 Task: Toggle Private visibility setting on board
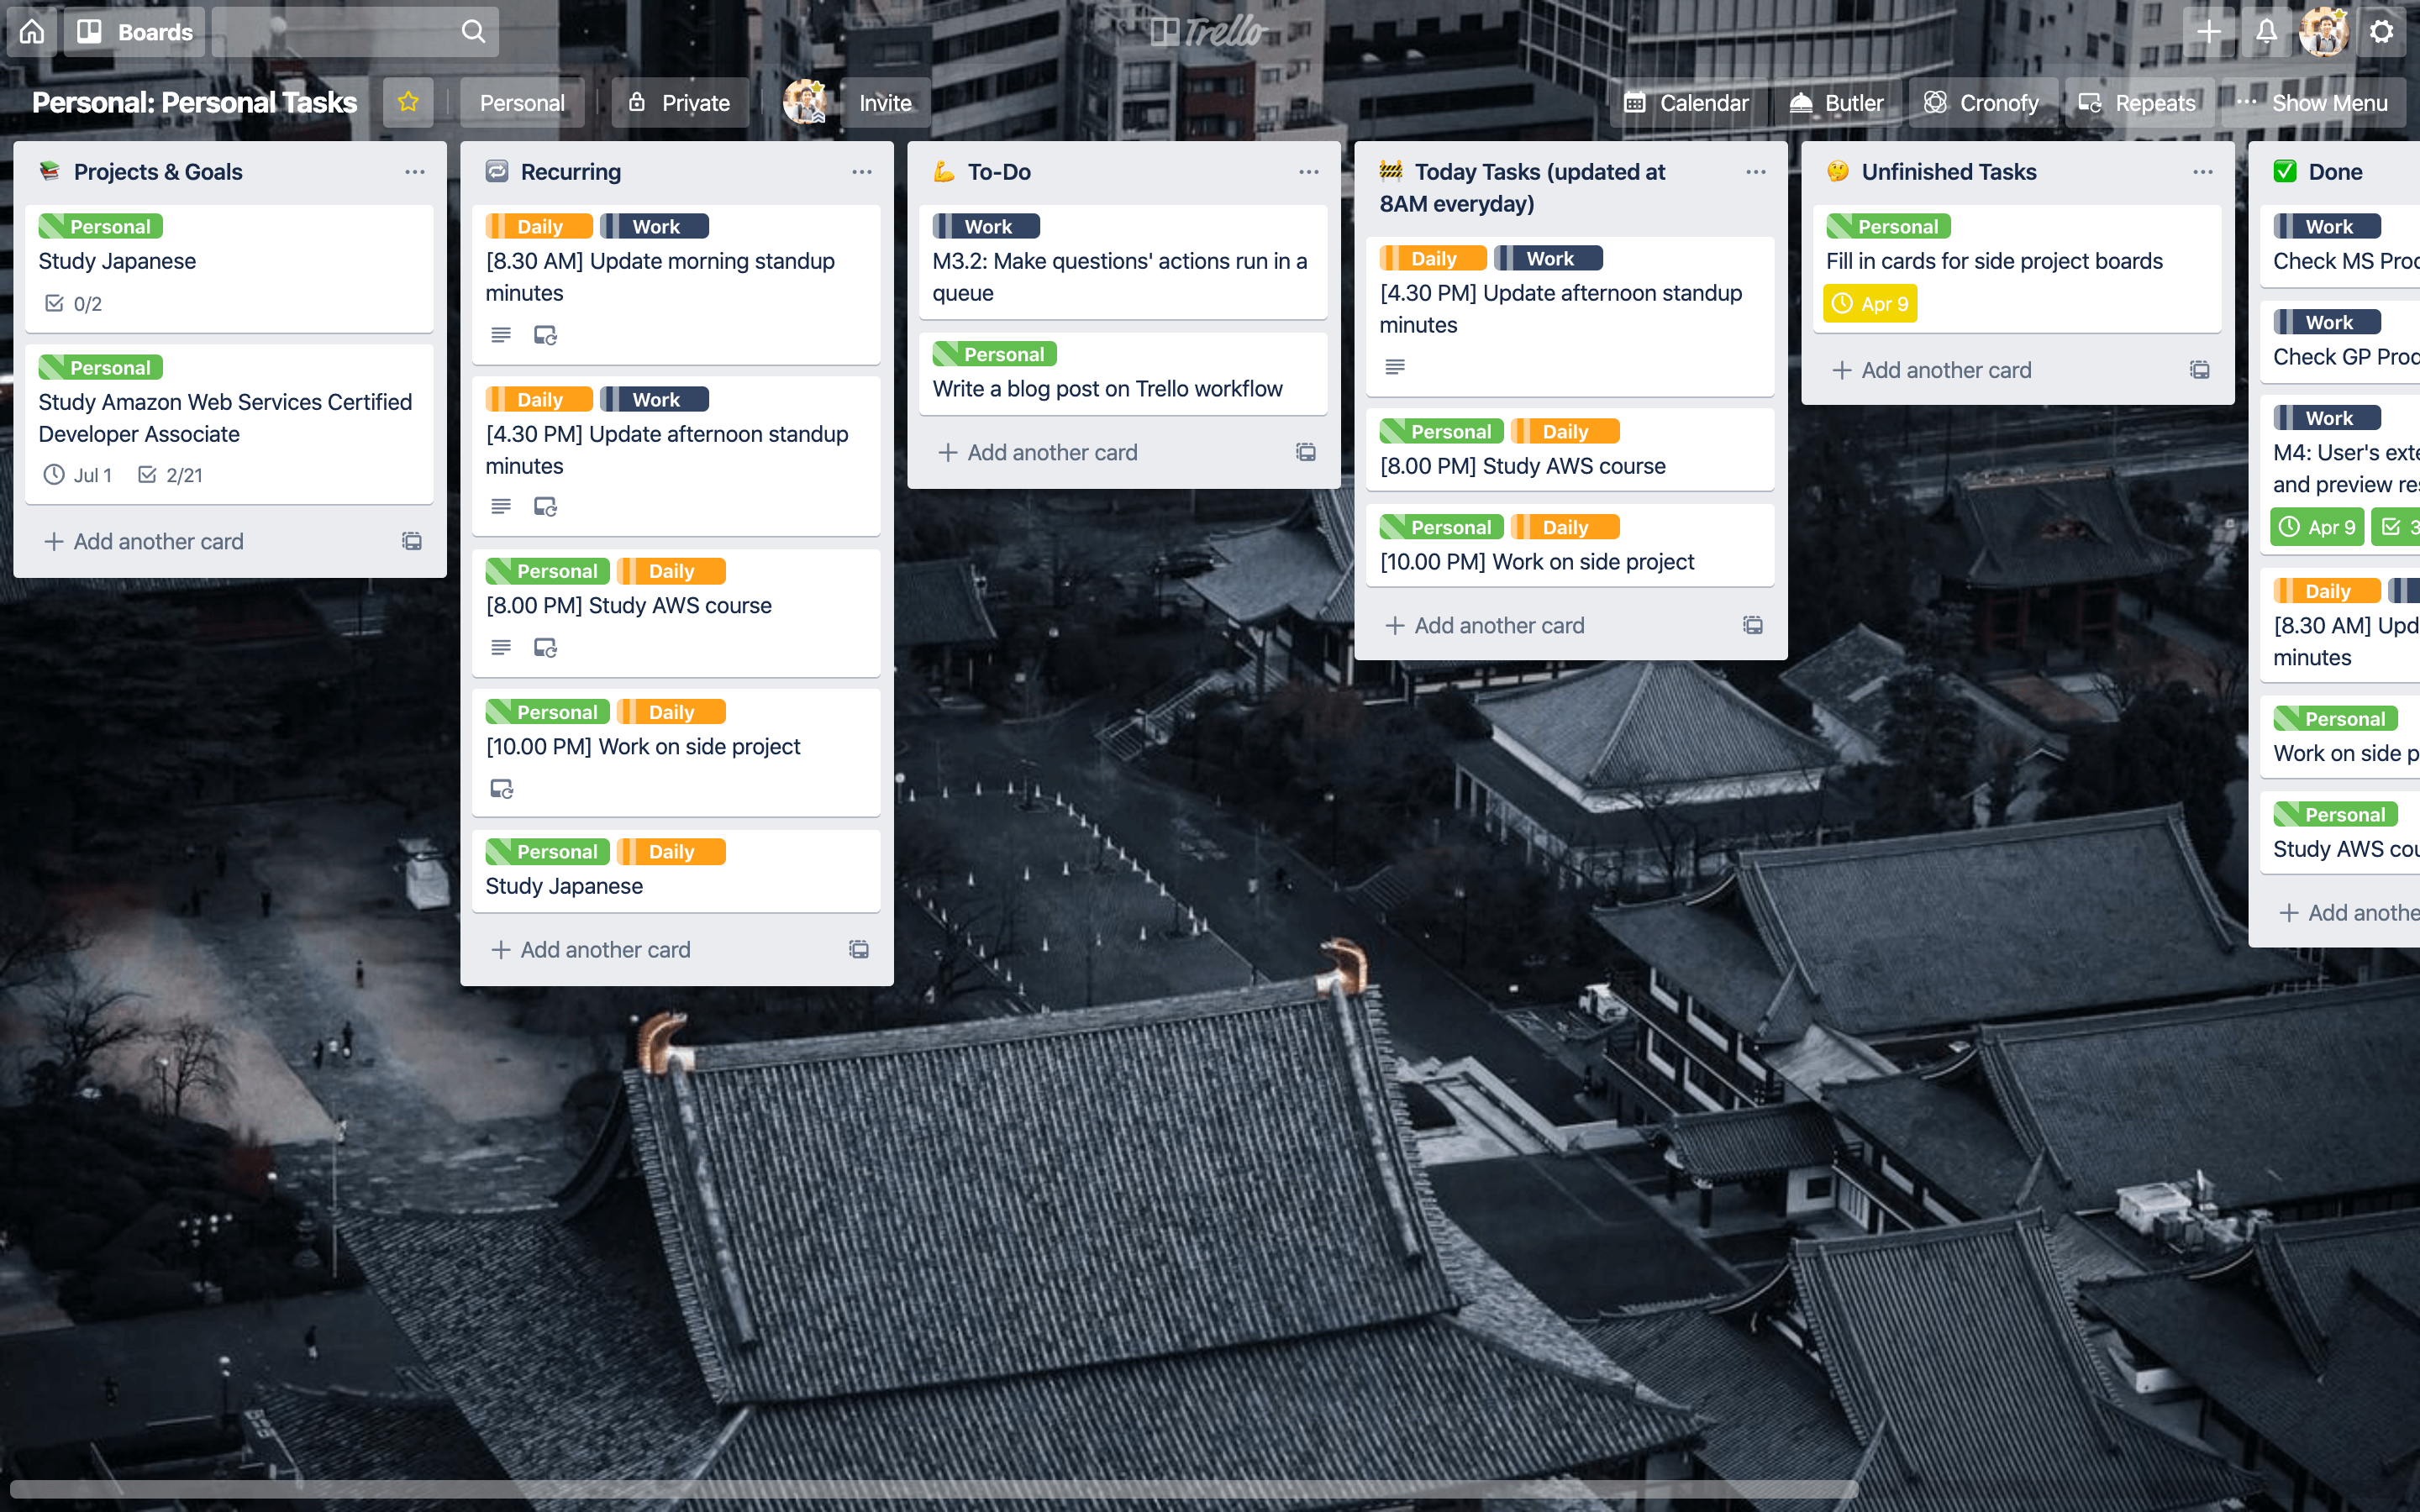(678, 101)
